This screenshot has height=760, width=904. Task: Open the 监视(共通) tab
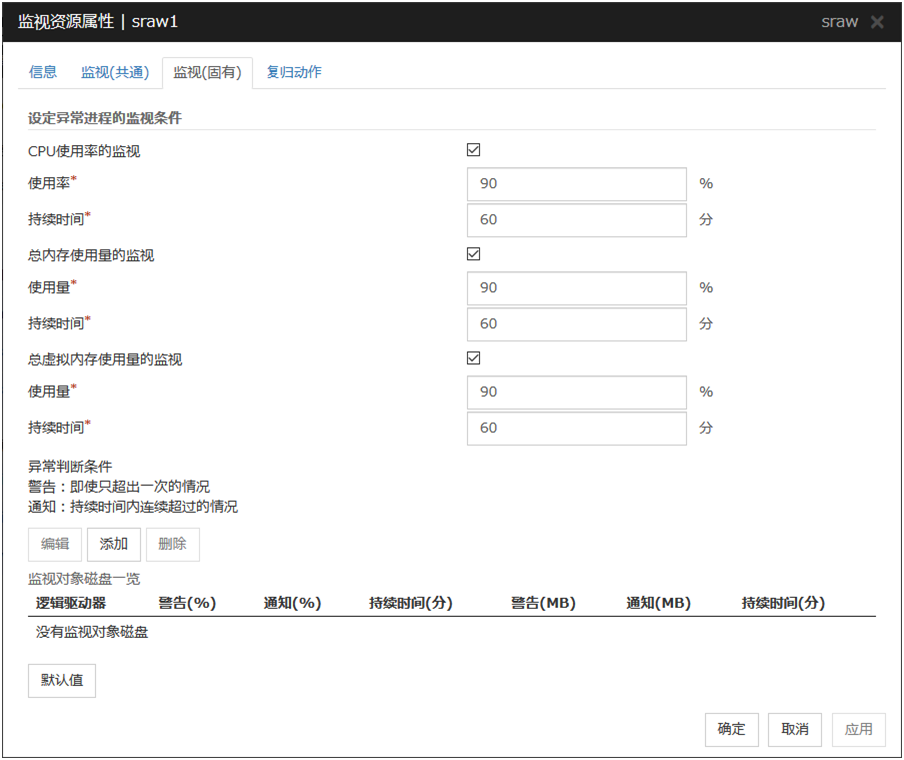(x=115, y=72)
